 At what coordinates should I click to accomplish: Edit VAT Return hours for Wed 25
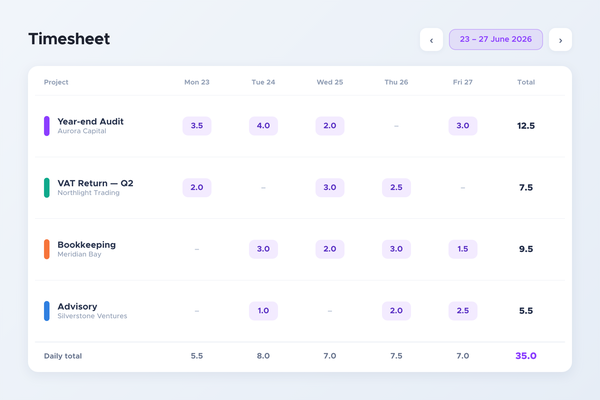tap(330, 188)
